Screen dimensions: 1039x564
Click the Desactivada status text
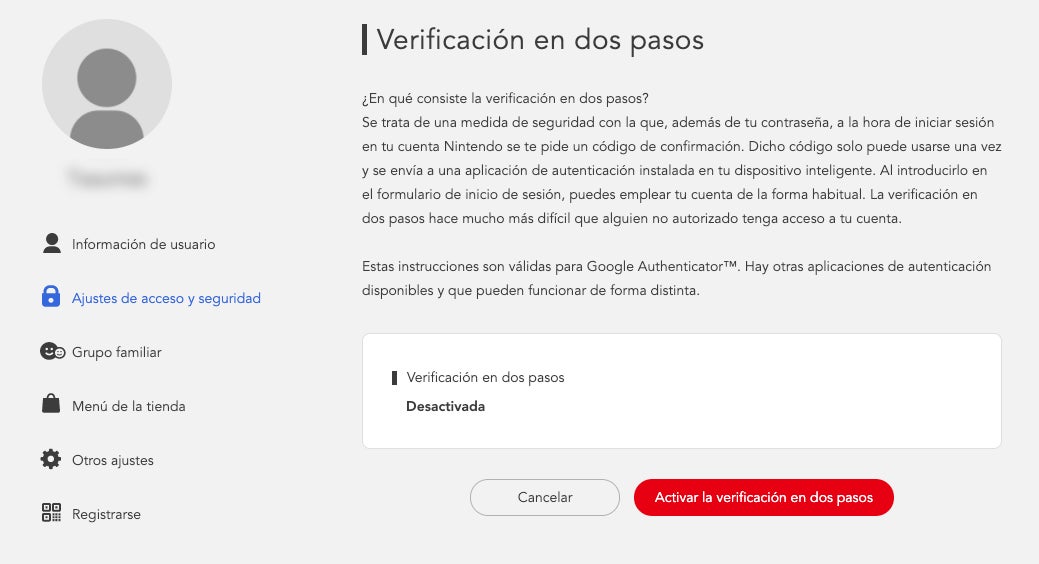pyautogui.click(x=445, y=406)
